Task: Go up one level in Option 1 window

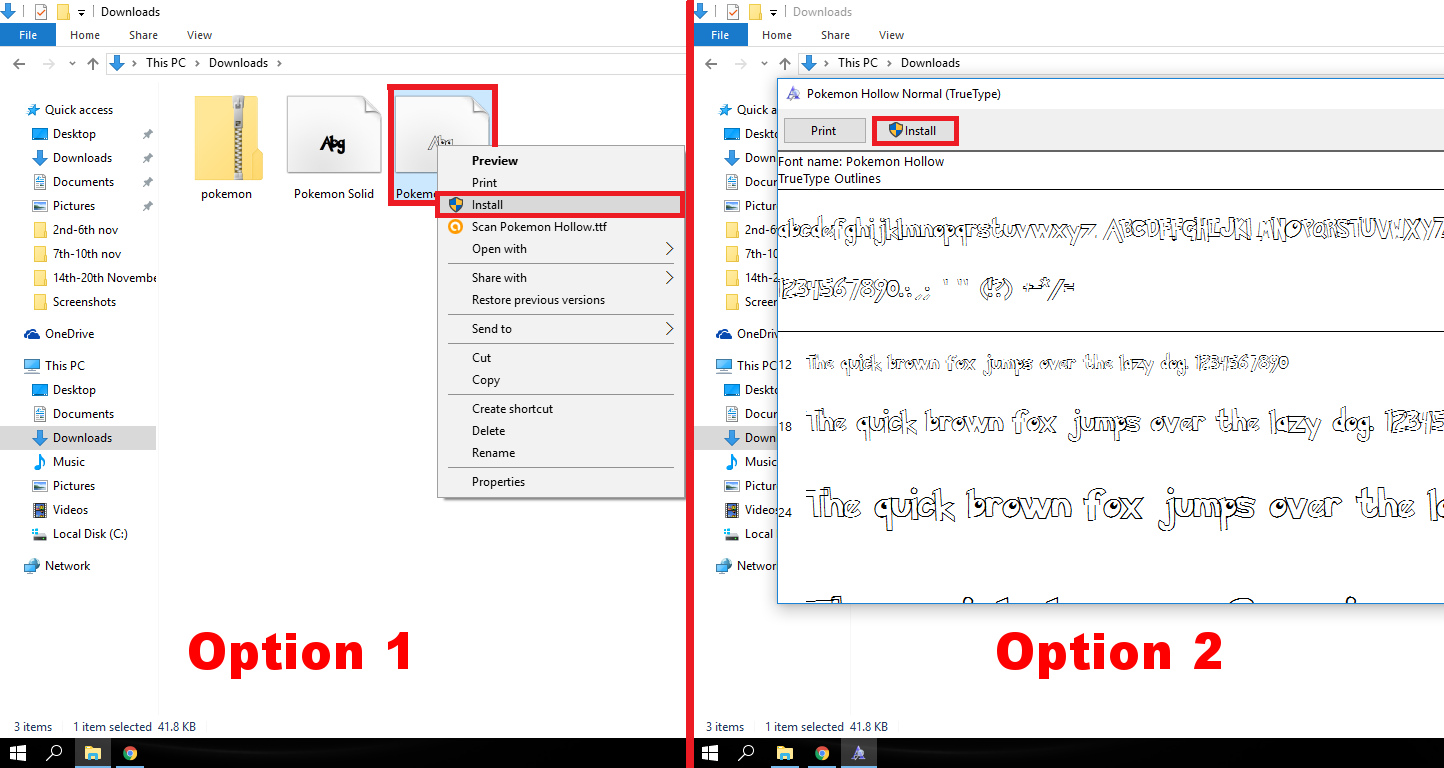Action: (x=93, y=63)
